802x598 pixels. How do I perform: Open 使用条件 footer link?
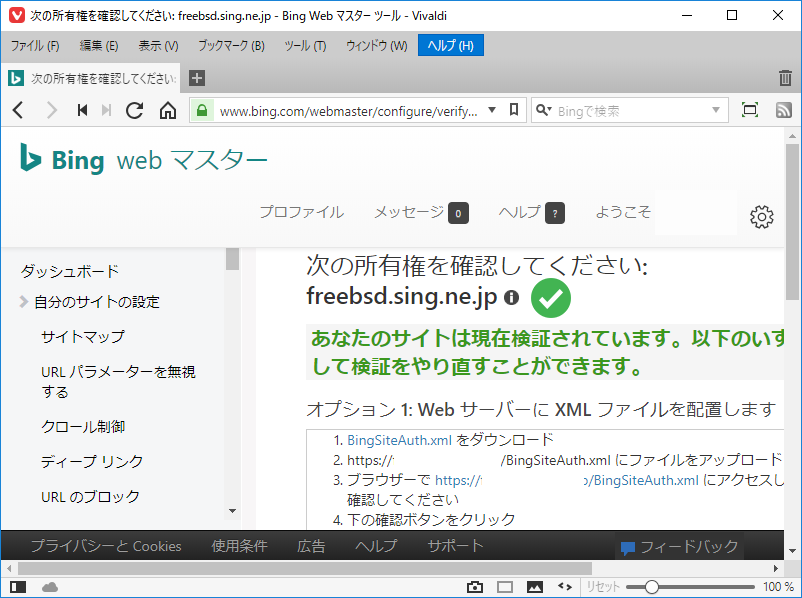pos(239,546)
